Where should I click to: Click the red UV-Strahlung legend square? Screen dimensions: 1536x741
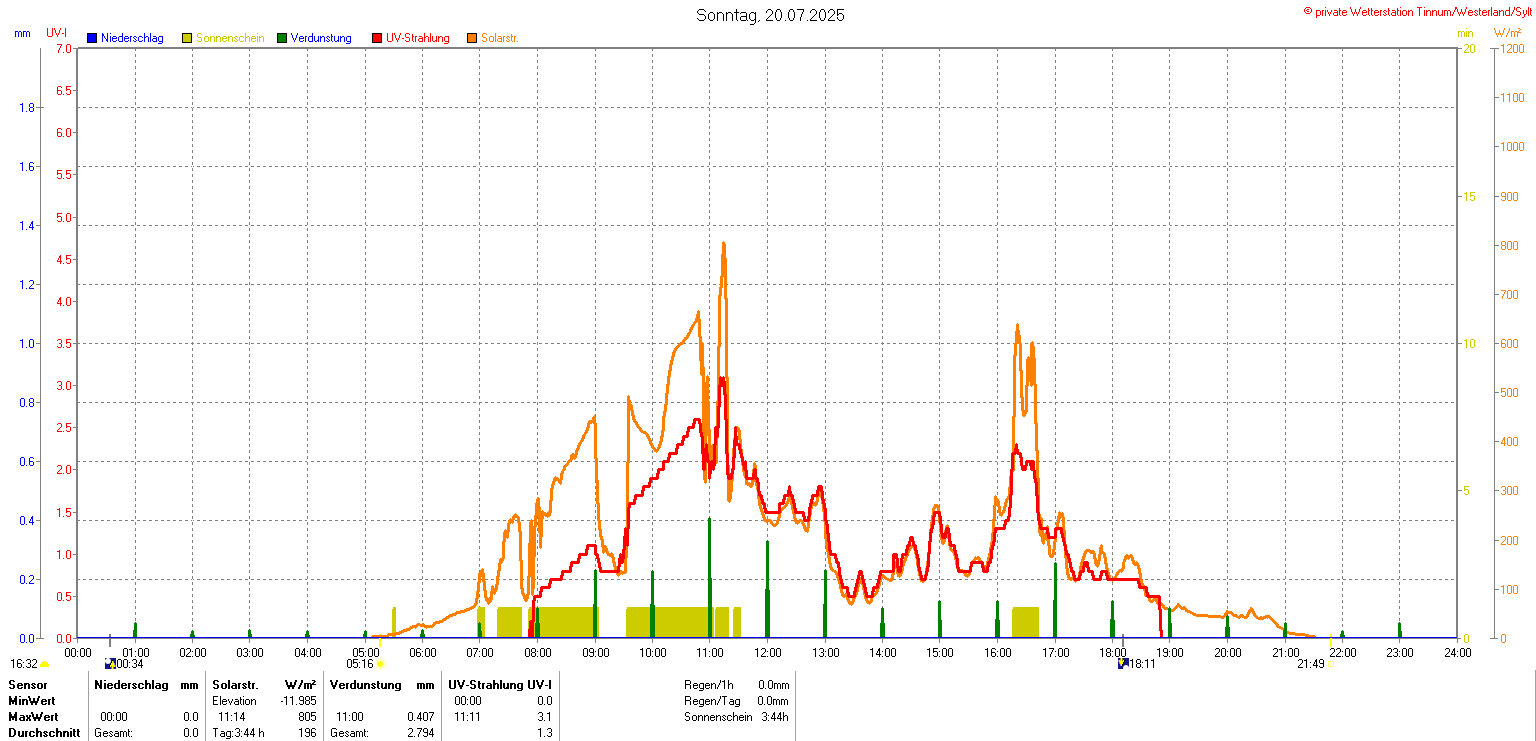pos(377,38)
